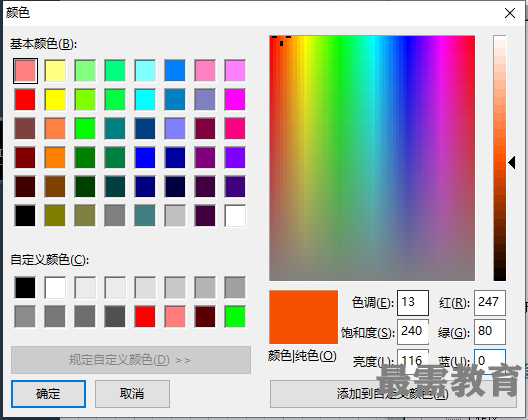The height and width of the screenshot is (420, 528).
Task: Click the 基本颜色(B): label
Action: pos(43,44)
